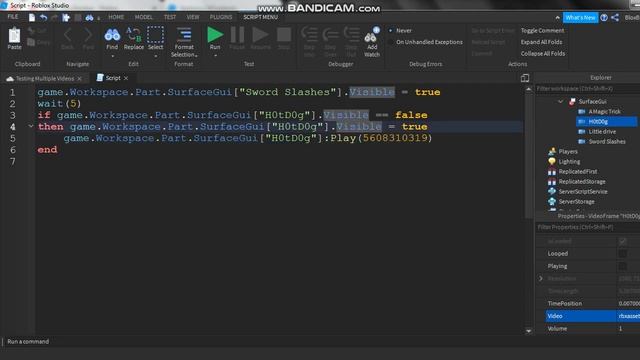Click Format Selection icon

tap(184, 35)
